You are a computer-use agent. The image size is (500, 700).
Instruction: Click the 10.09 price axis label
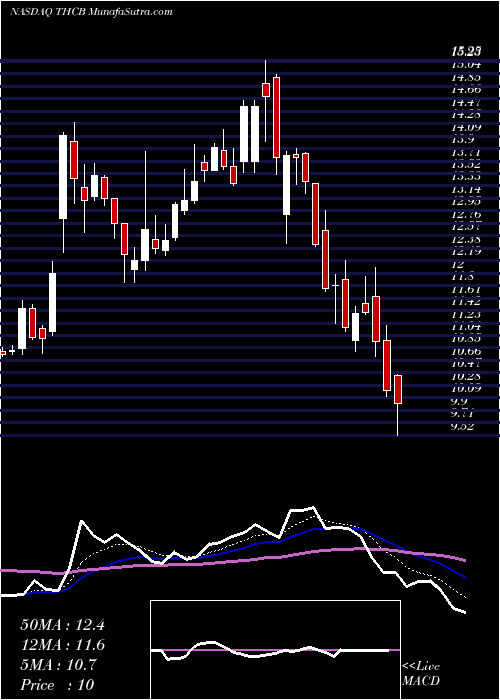point(467,390)
